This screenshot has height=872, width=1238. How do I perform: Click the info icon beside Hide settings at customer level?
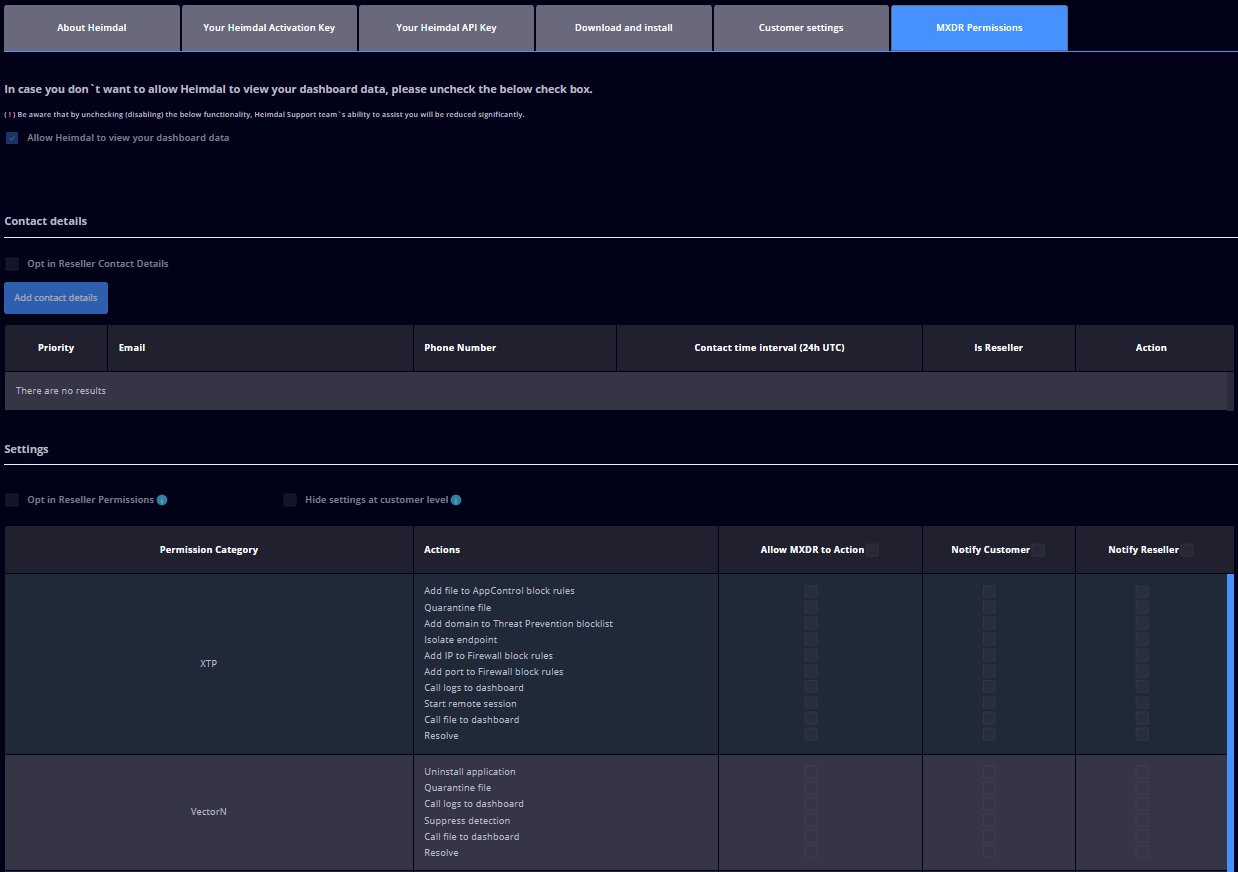pyautogui.click(x=456, y=499)
